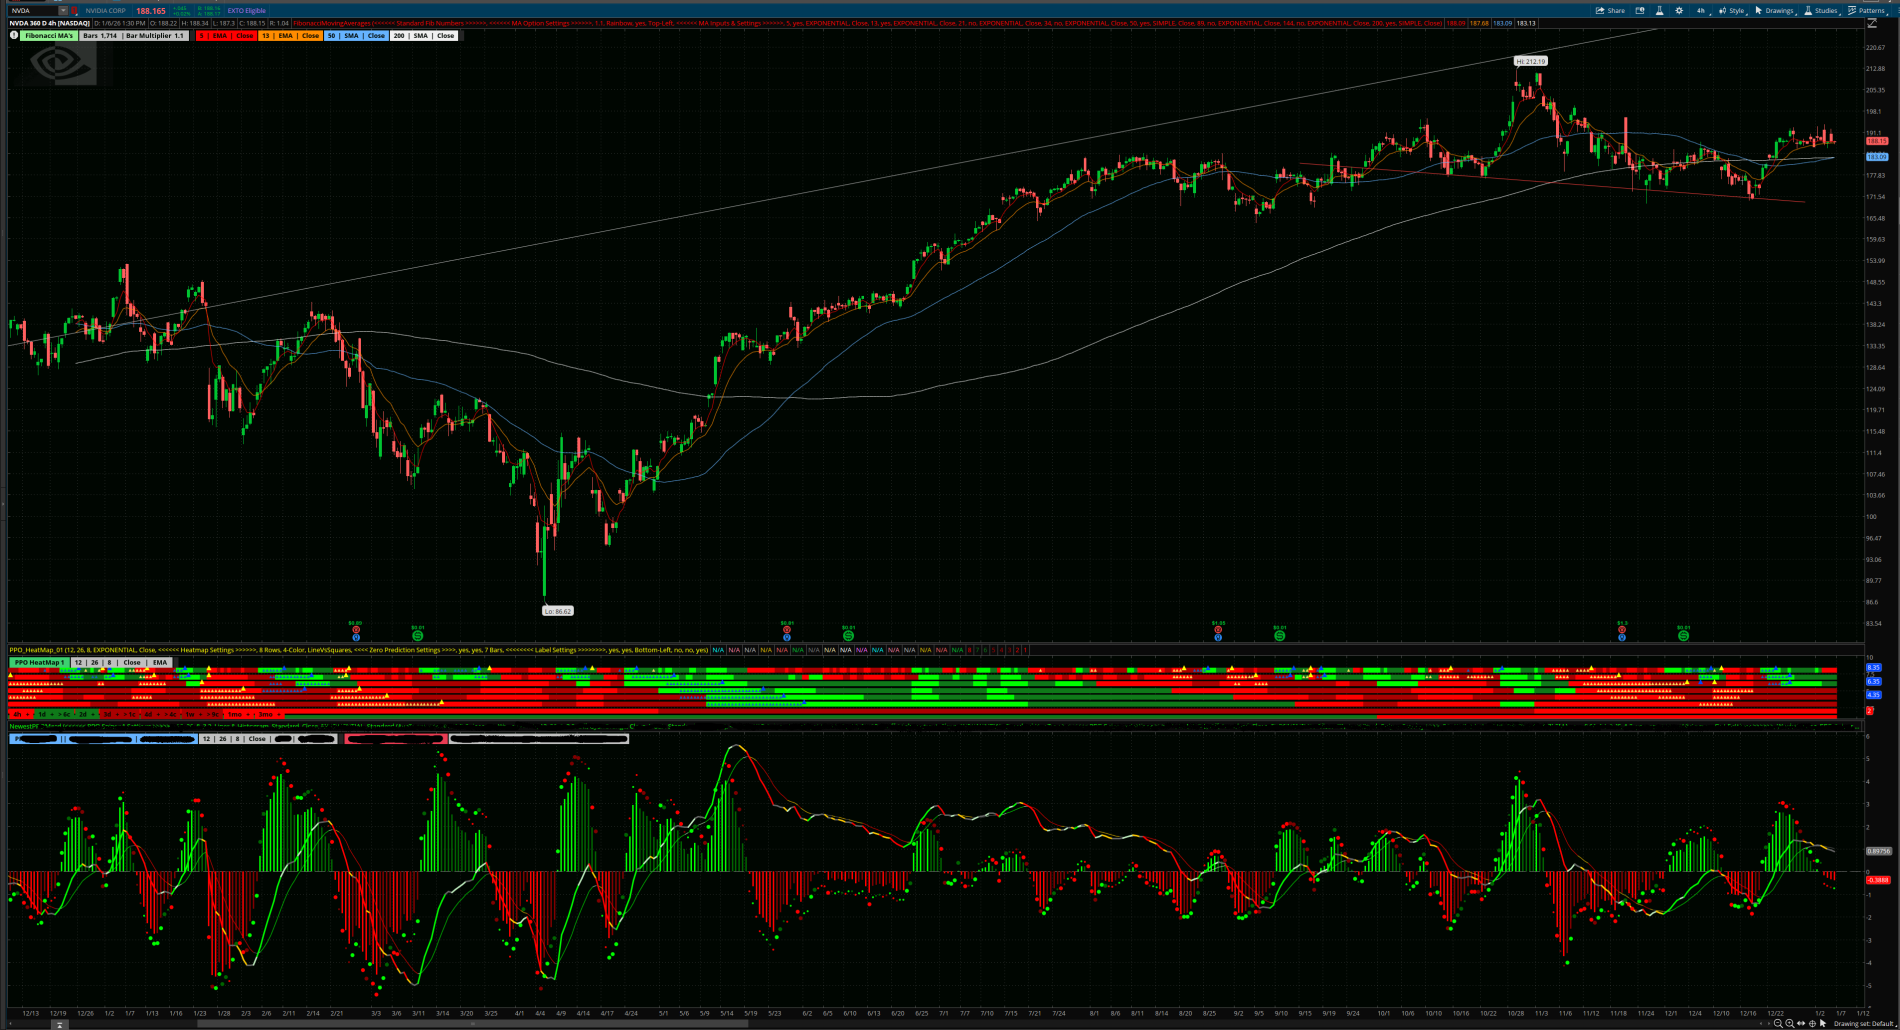
Task: Toggle the red 5 EMA Close chip
Action: pyautogui.click(x=228, y=35)
